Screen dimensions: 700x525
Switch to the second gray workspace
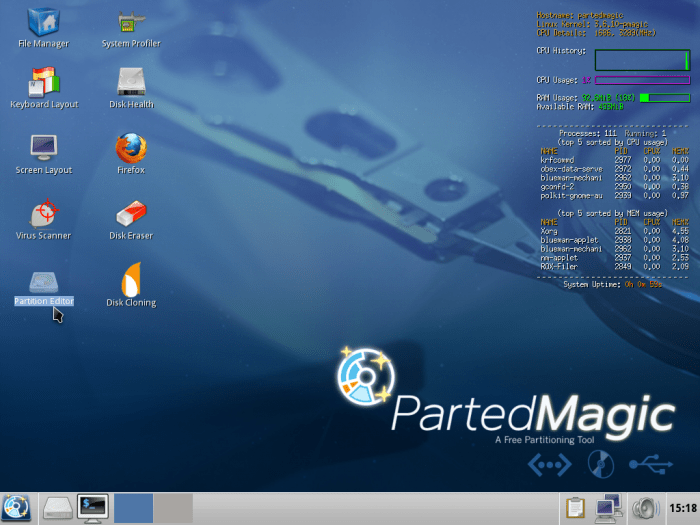tap(173, 508)
